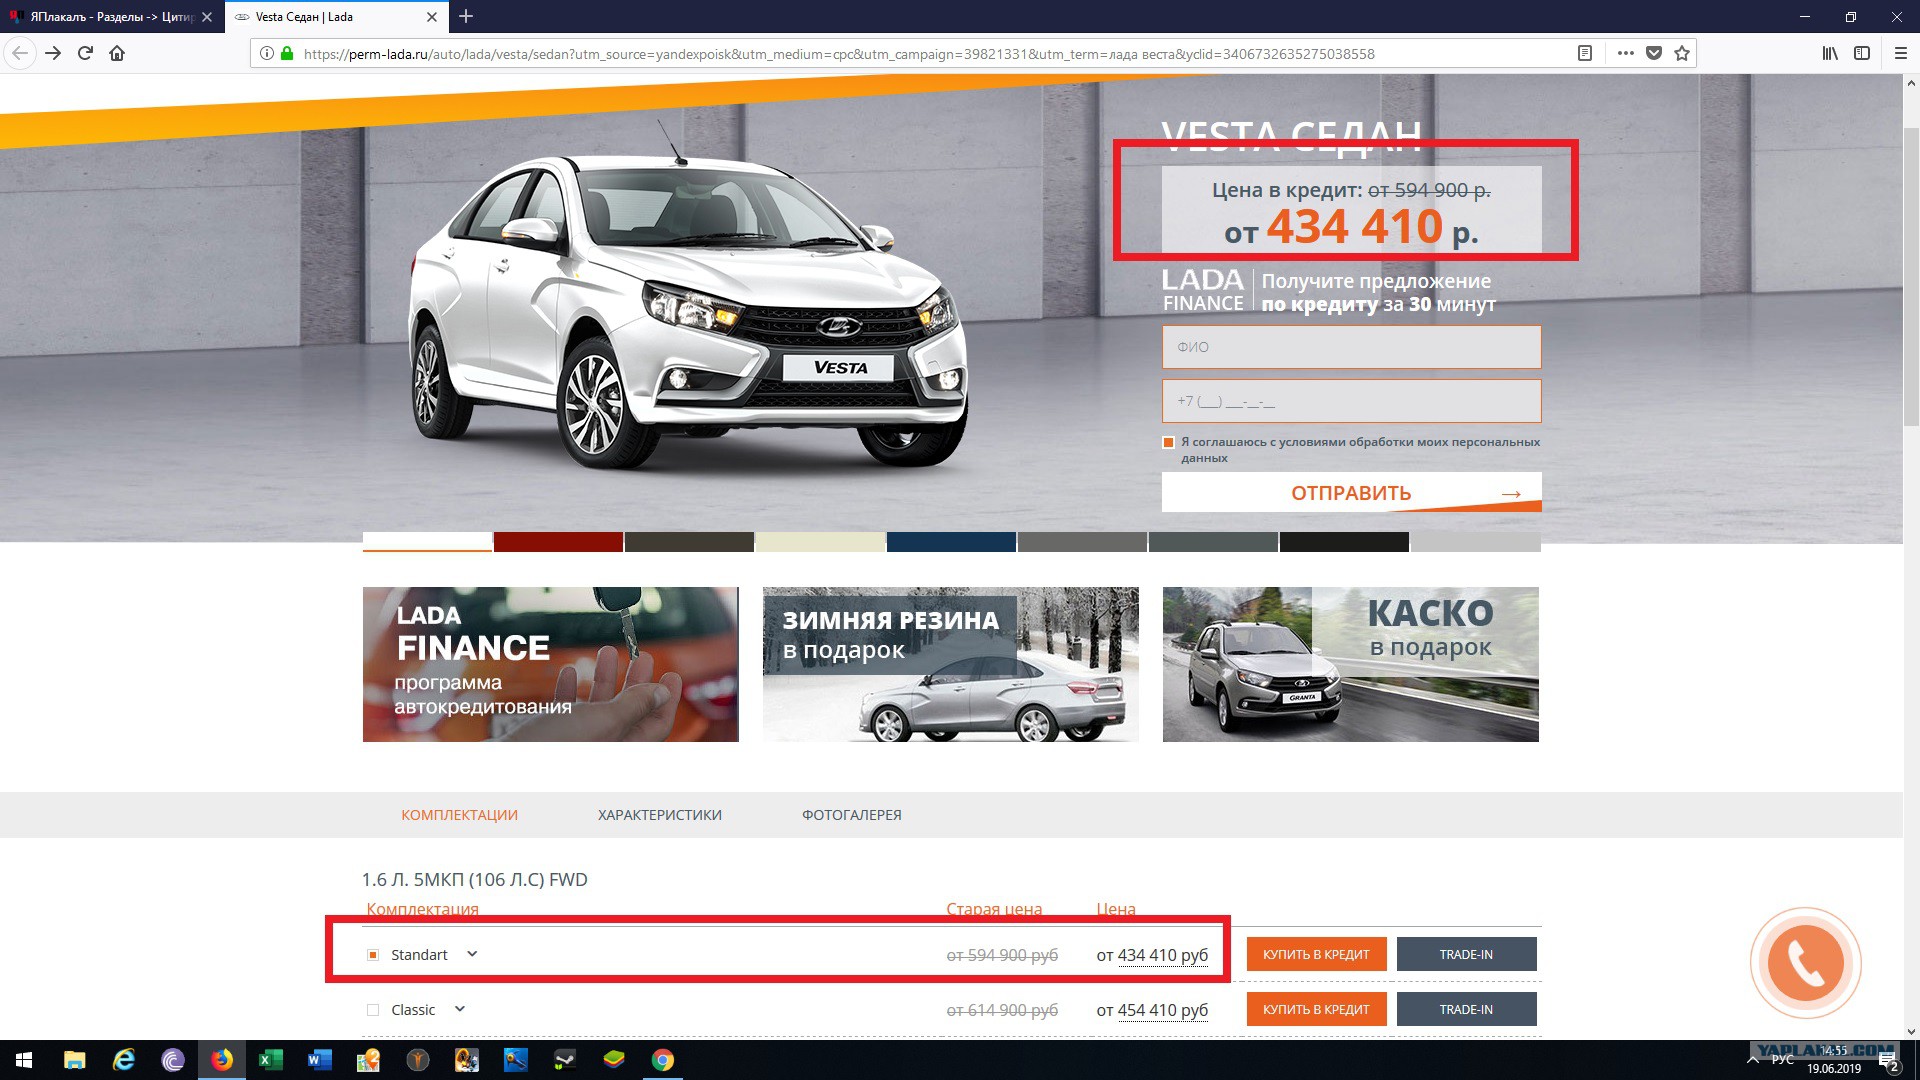Select the beige car color swatch
Screen dimensions: 1920x1080
[820, 542]
